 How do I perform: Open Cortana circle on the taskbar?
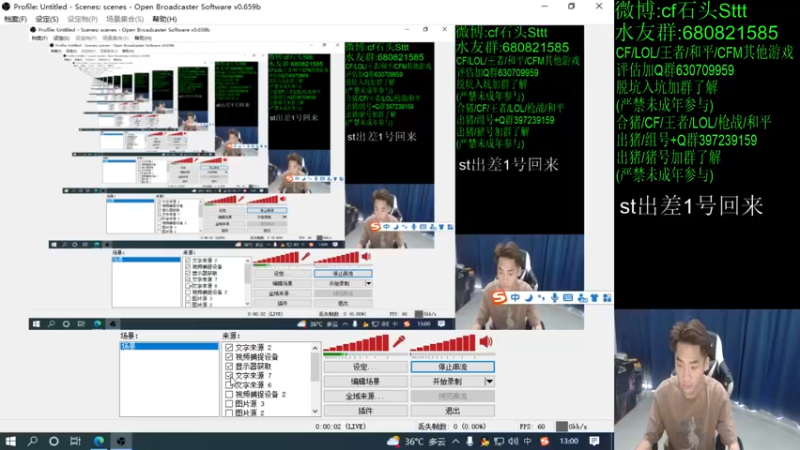coord(54,441)
